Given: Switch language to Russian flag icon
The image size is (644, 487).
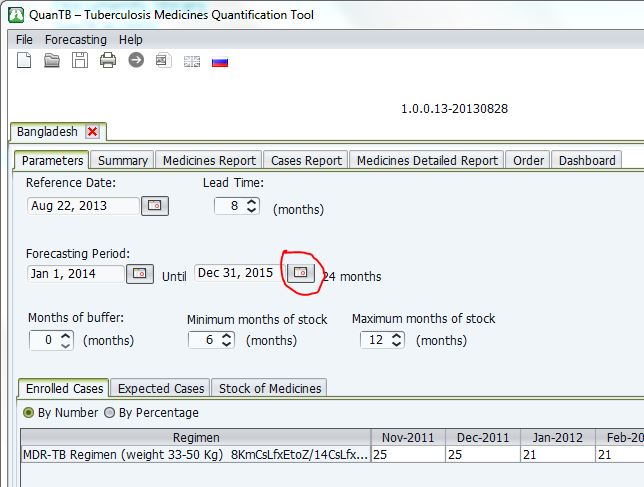Looking at the screenshot, I should tap(220, 62).
